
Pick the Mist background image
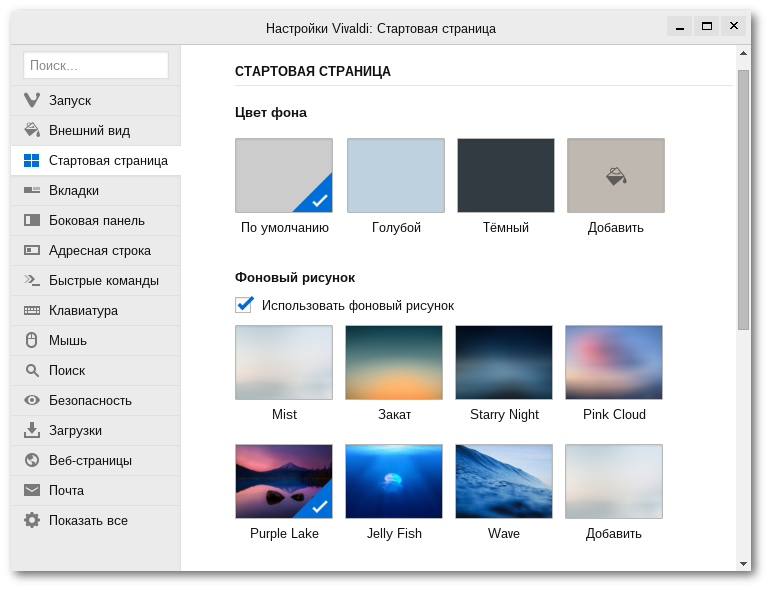[284, 363]
